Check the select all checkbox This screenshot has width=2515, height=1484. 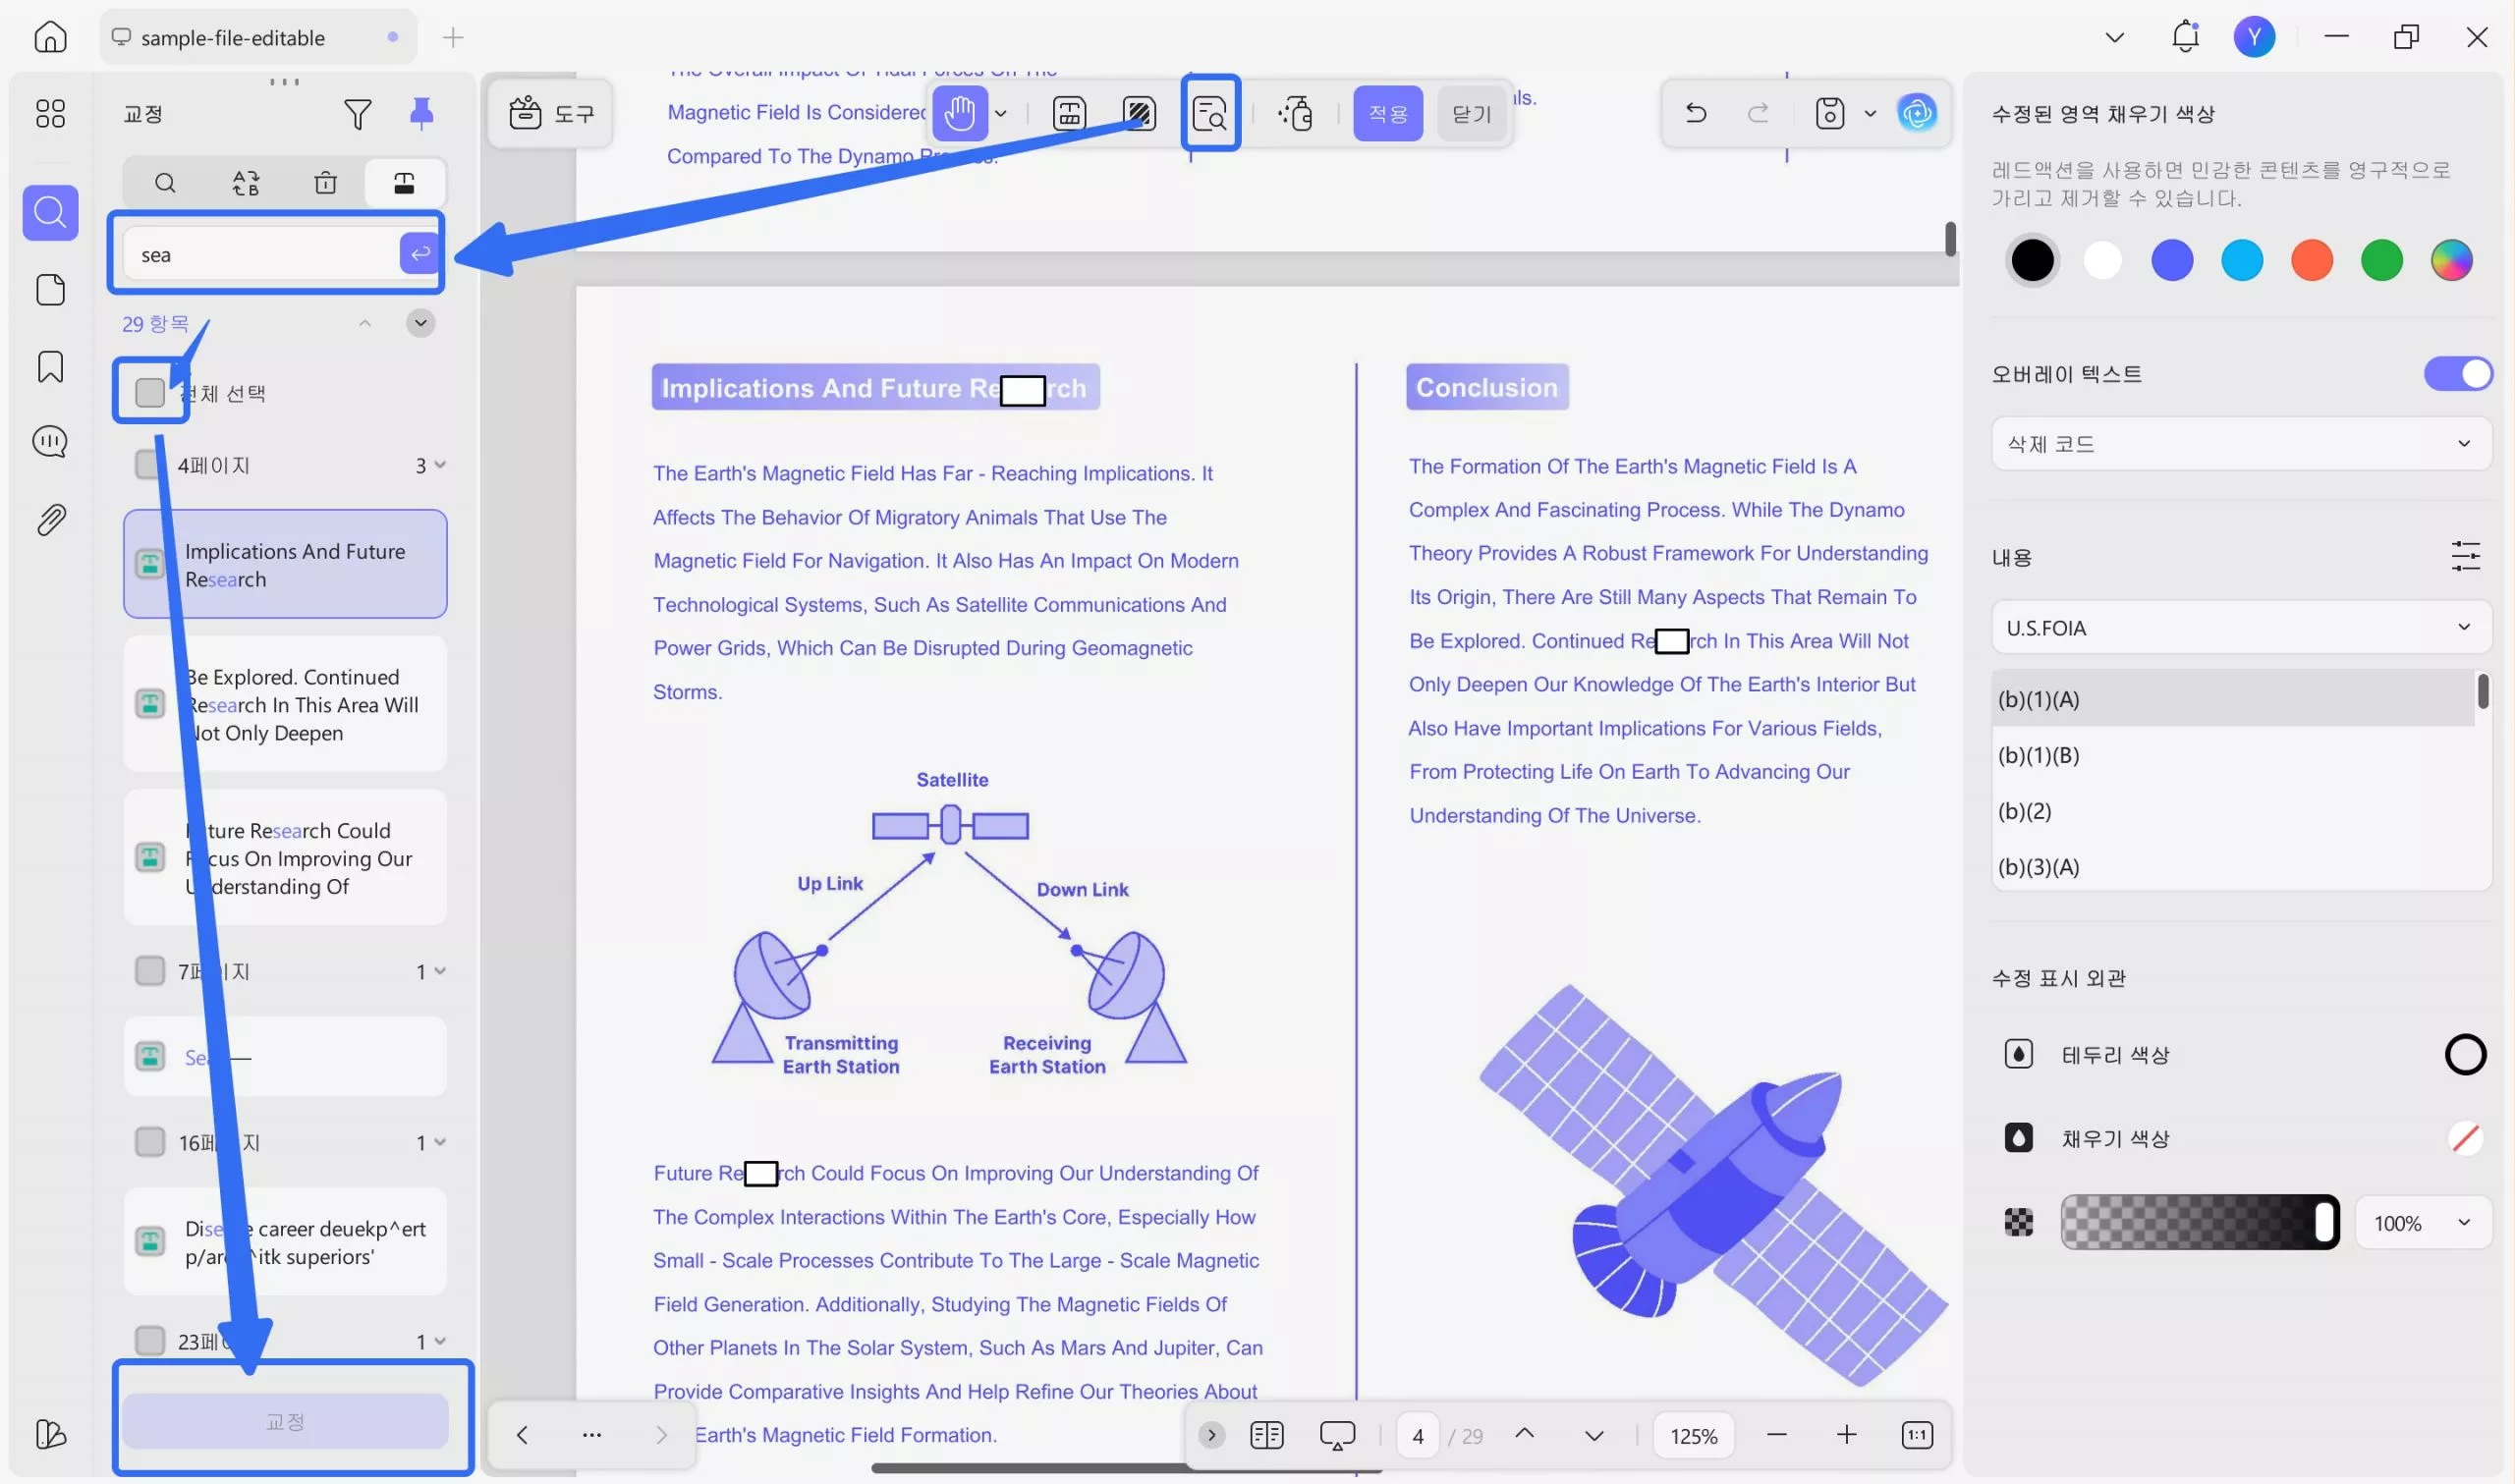[x=150, y=393]
